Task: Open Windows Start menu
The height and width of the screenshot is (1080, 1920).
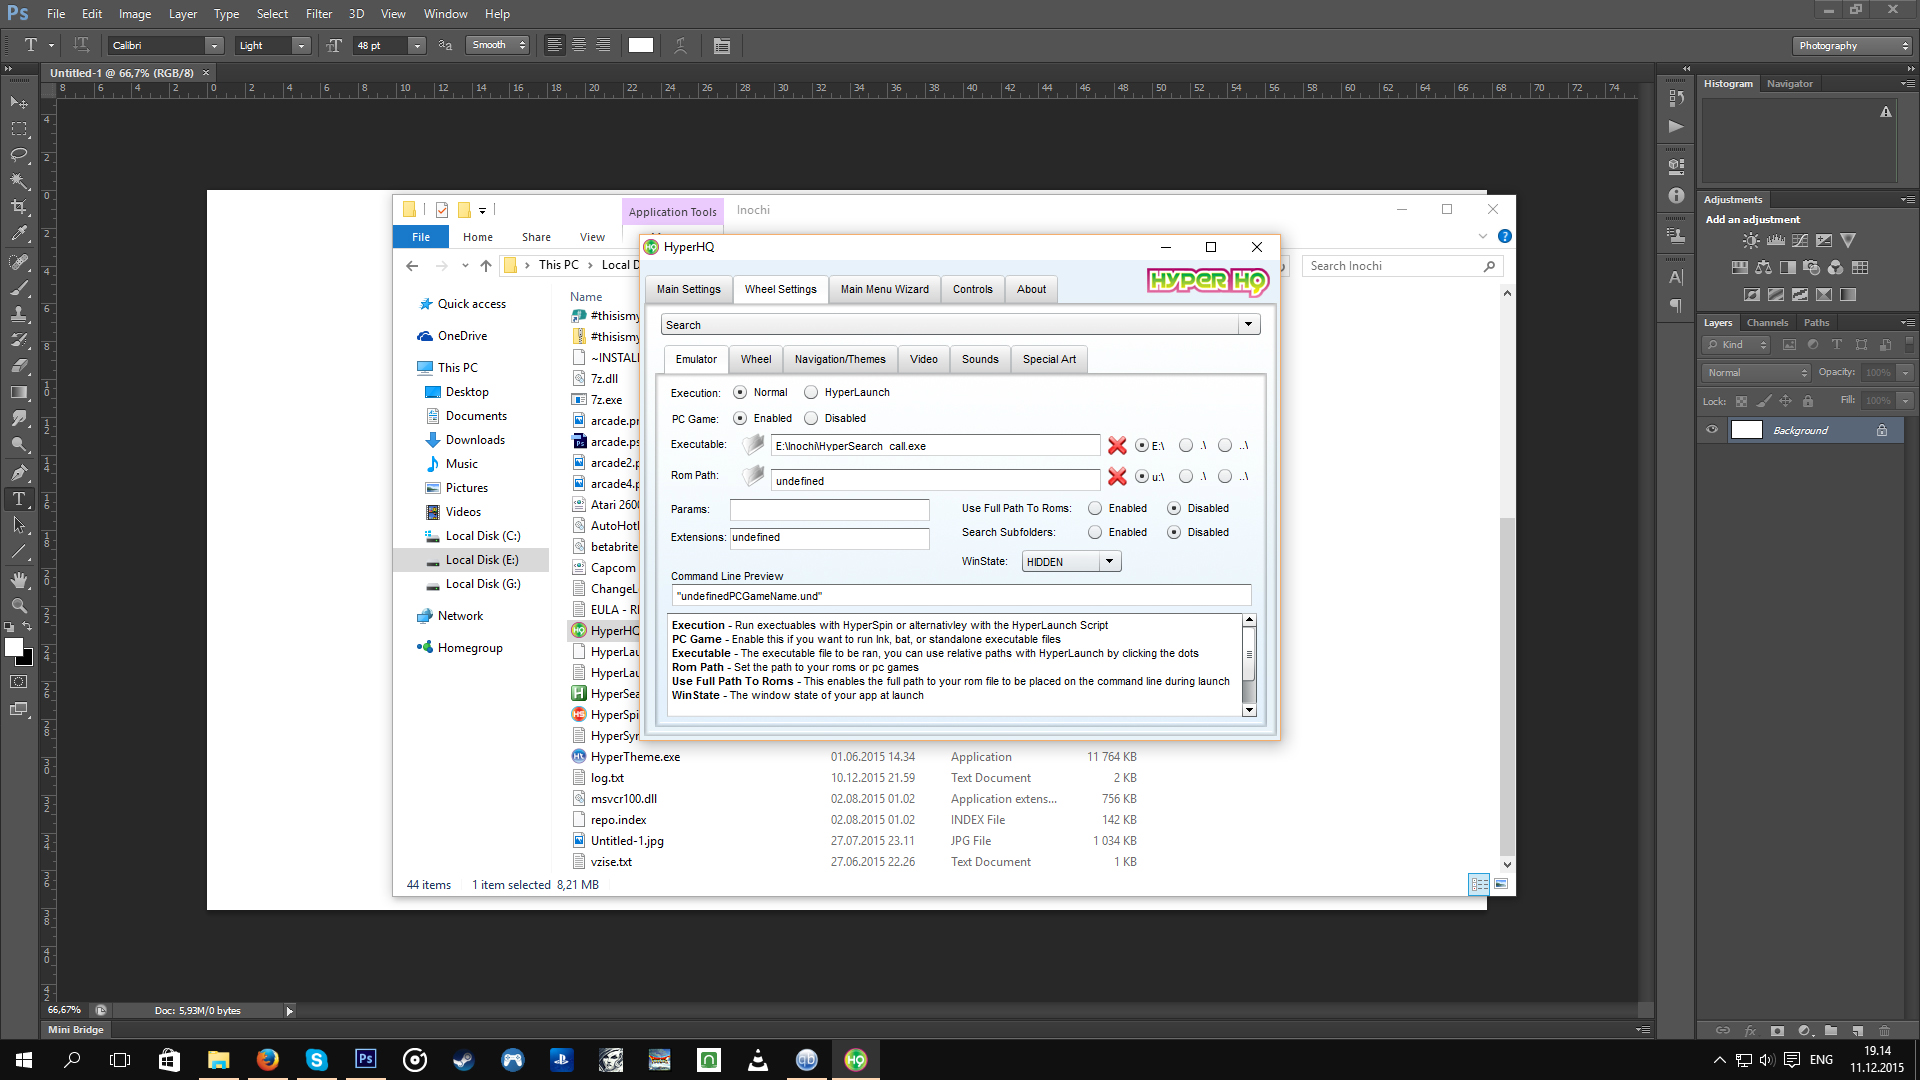Action: coord(24,1060)
